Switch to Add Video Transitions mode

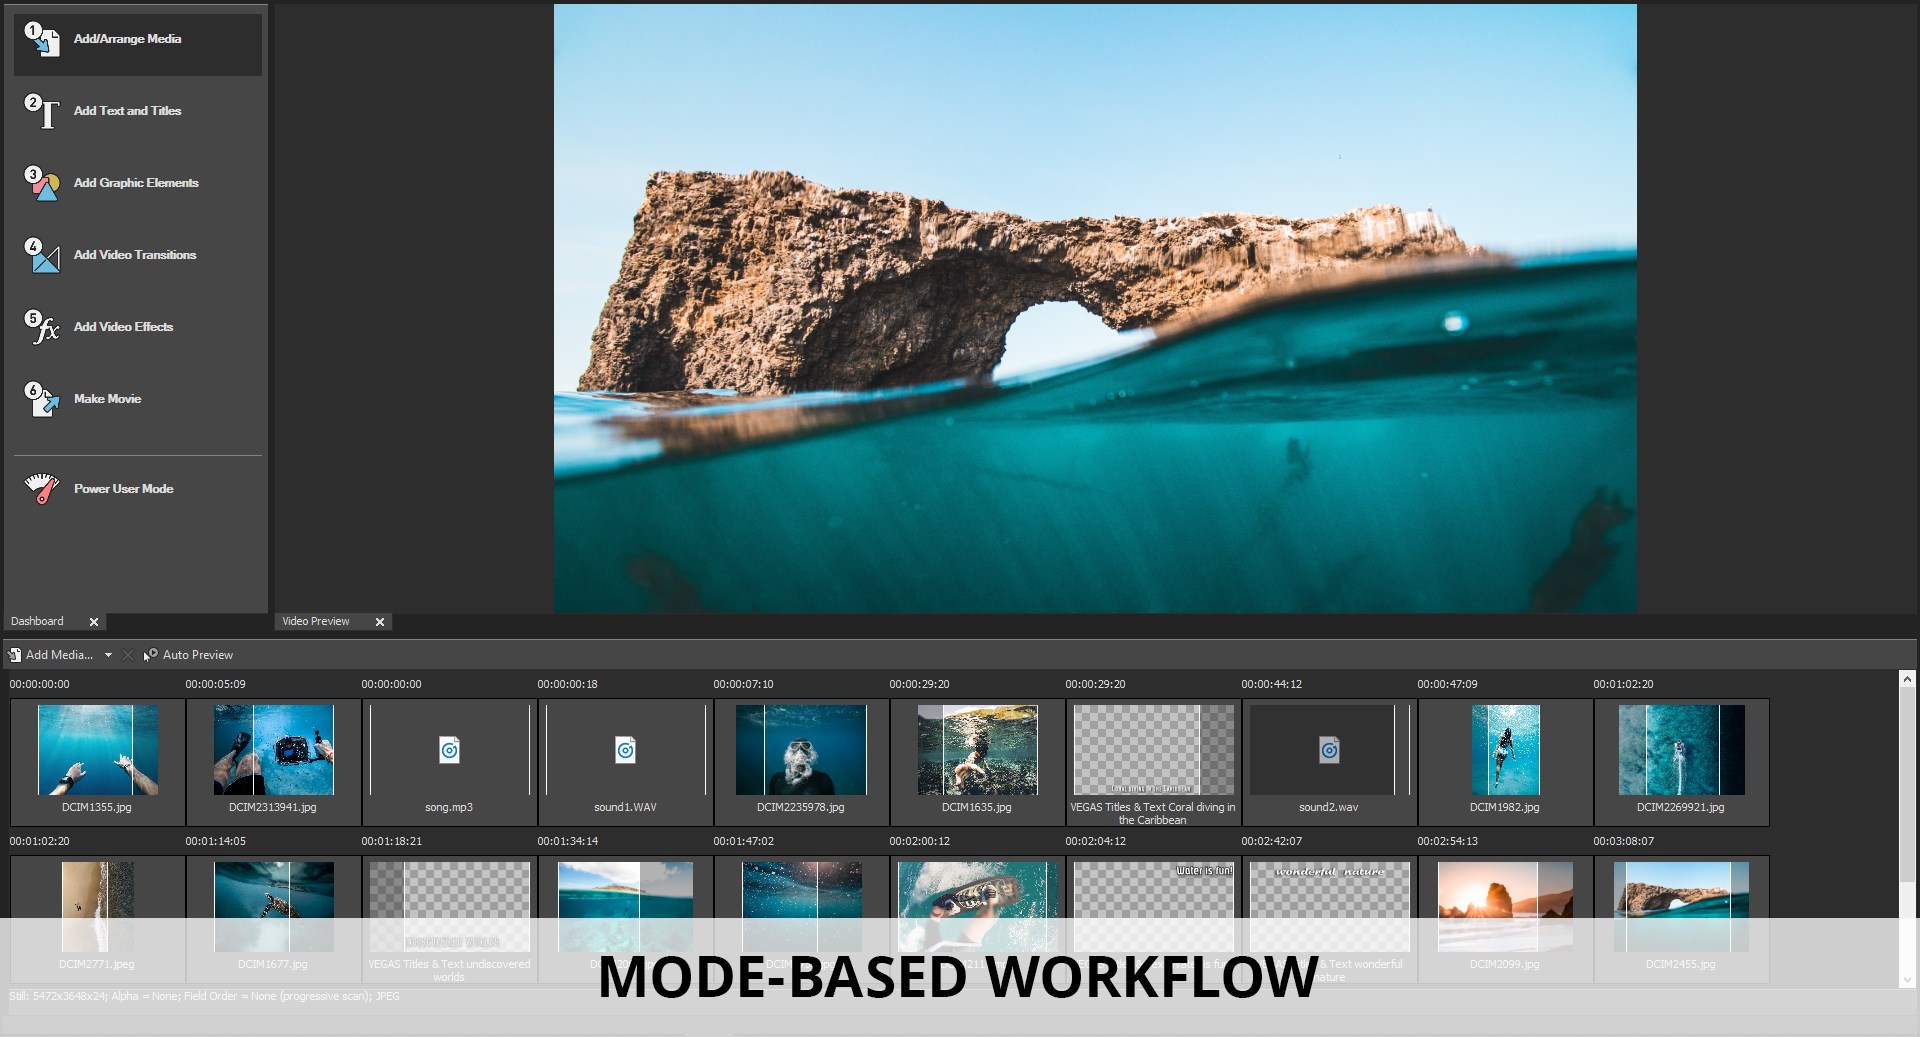coord(134,255)
